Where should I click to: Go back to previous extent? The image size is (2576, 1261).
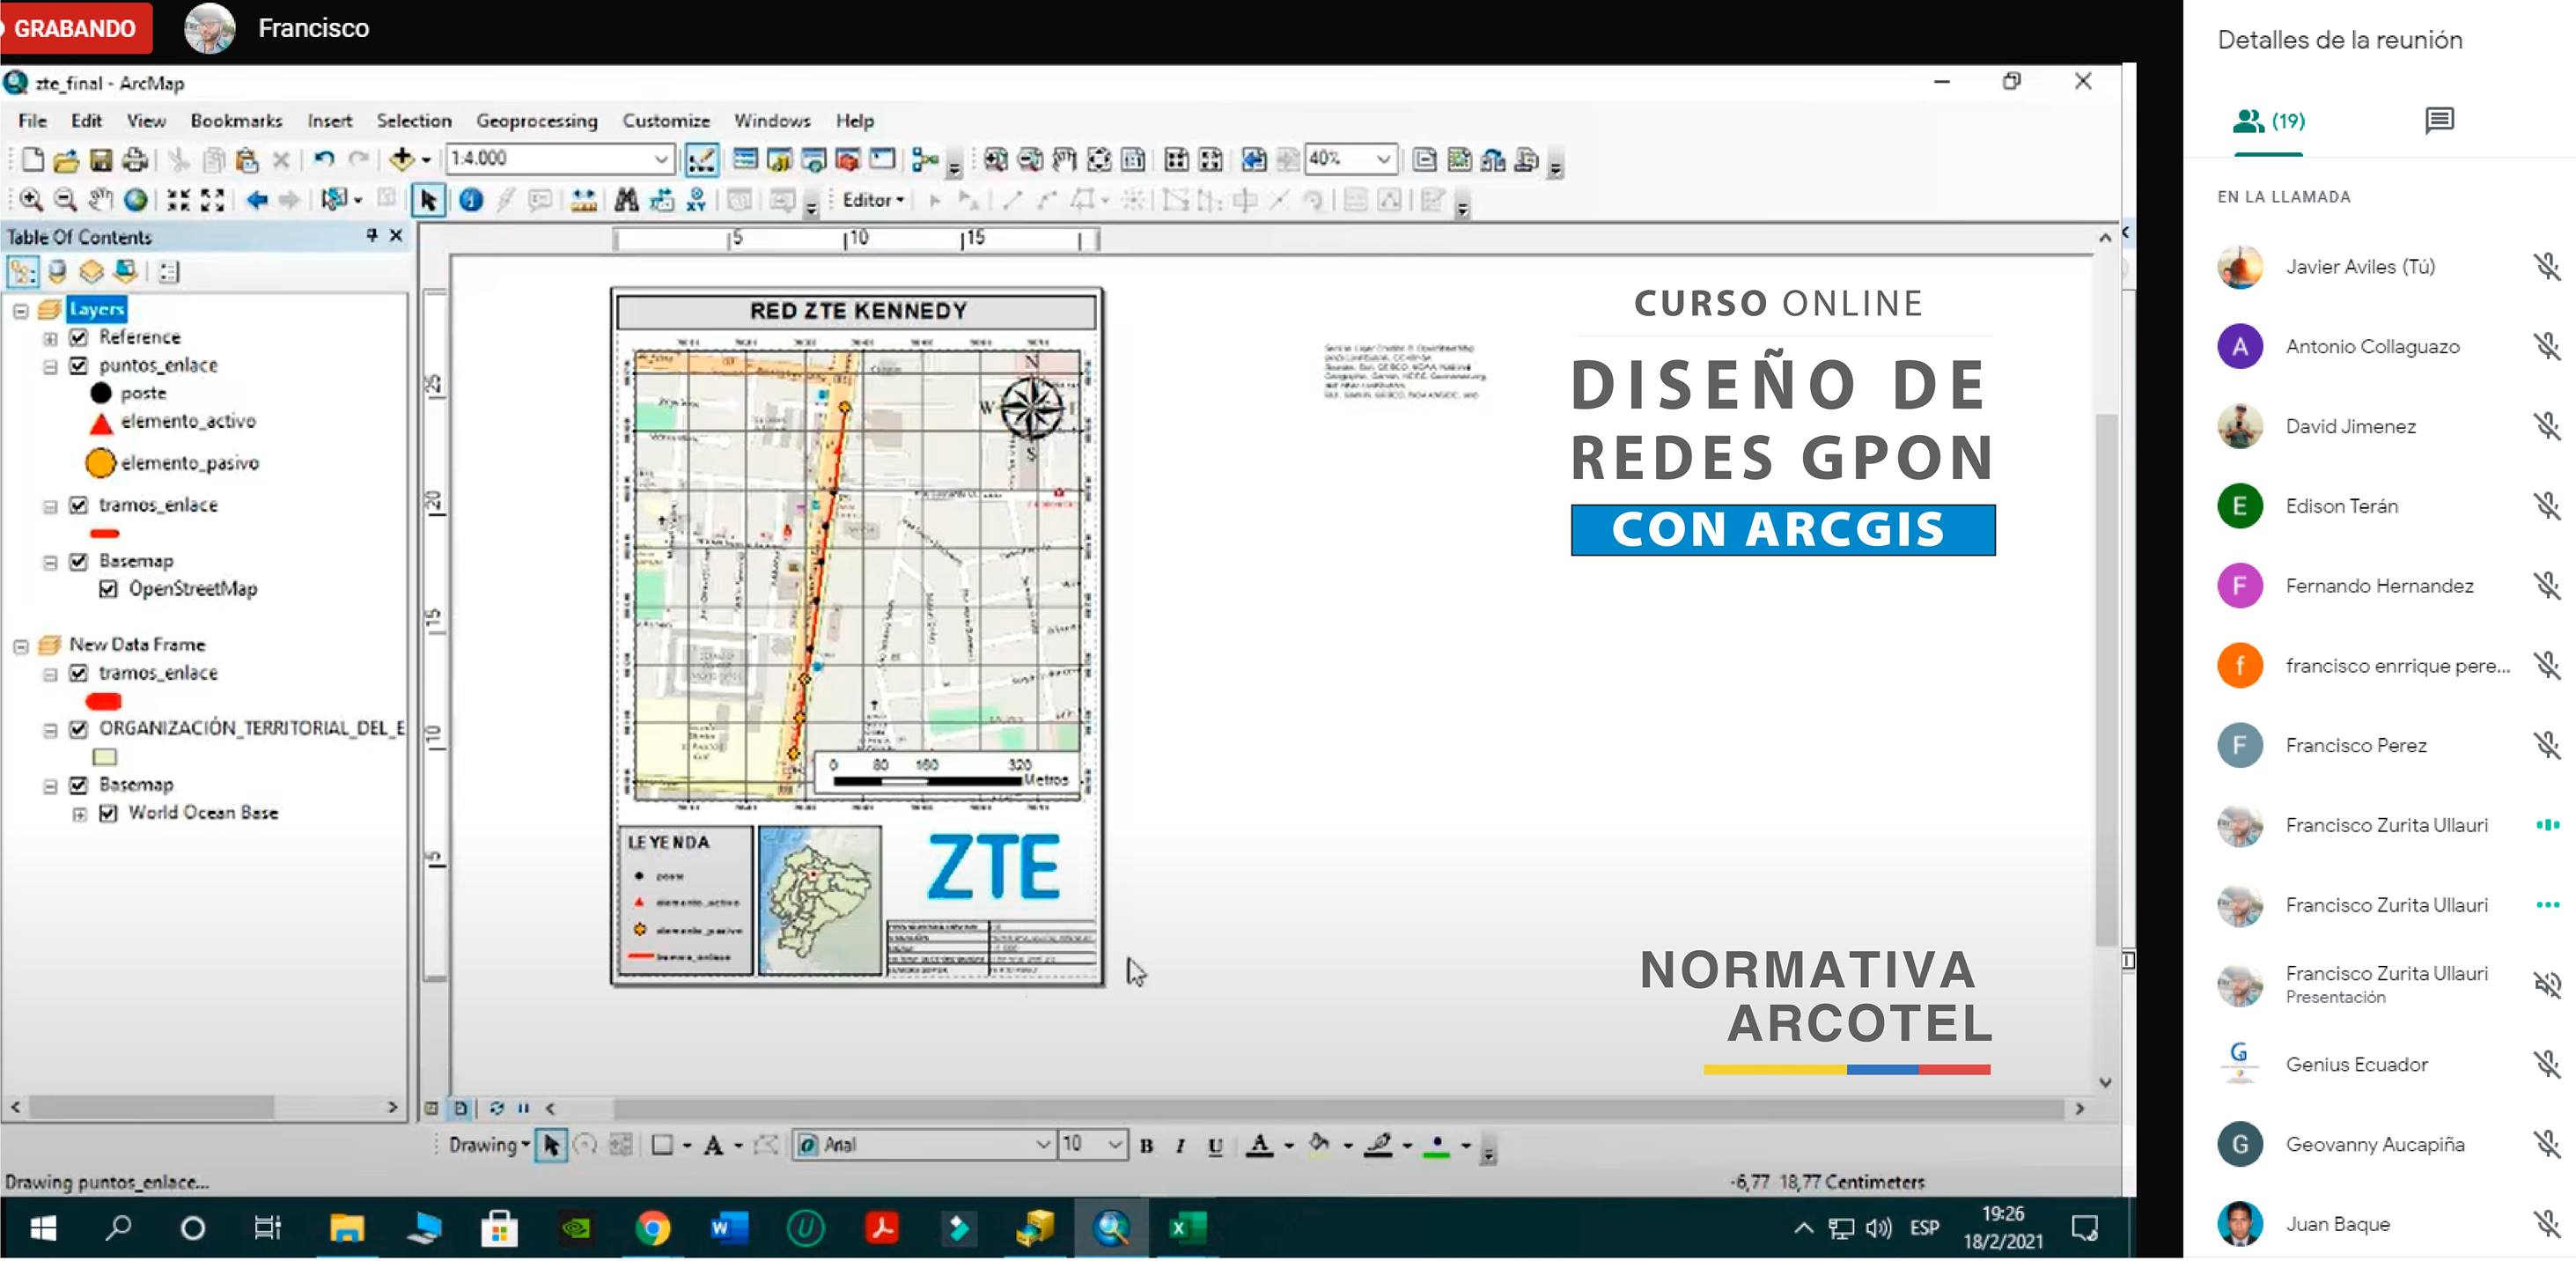257,200
